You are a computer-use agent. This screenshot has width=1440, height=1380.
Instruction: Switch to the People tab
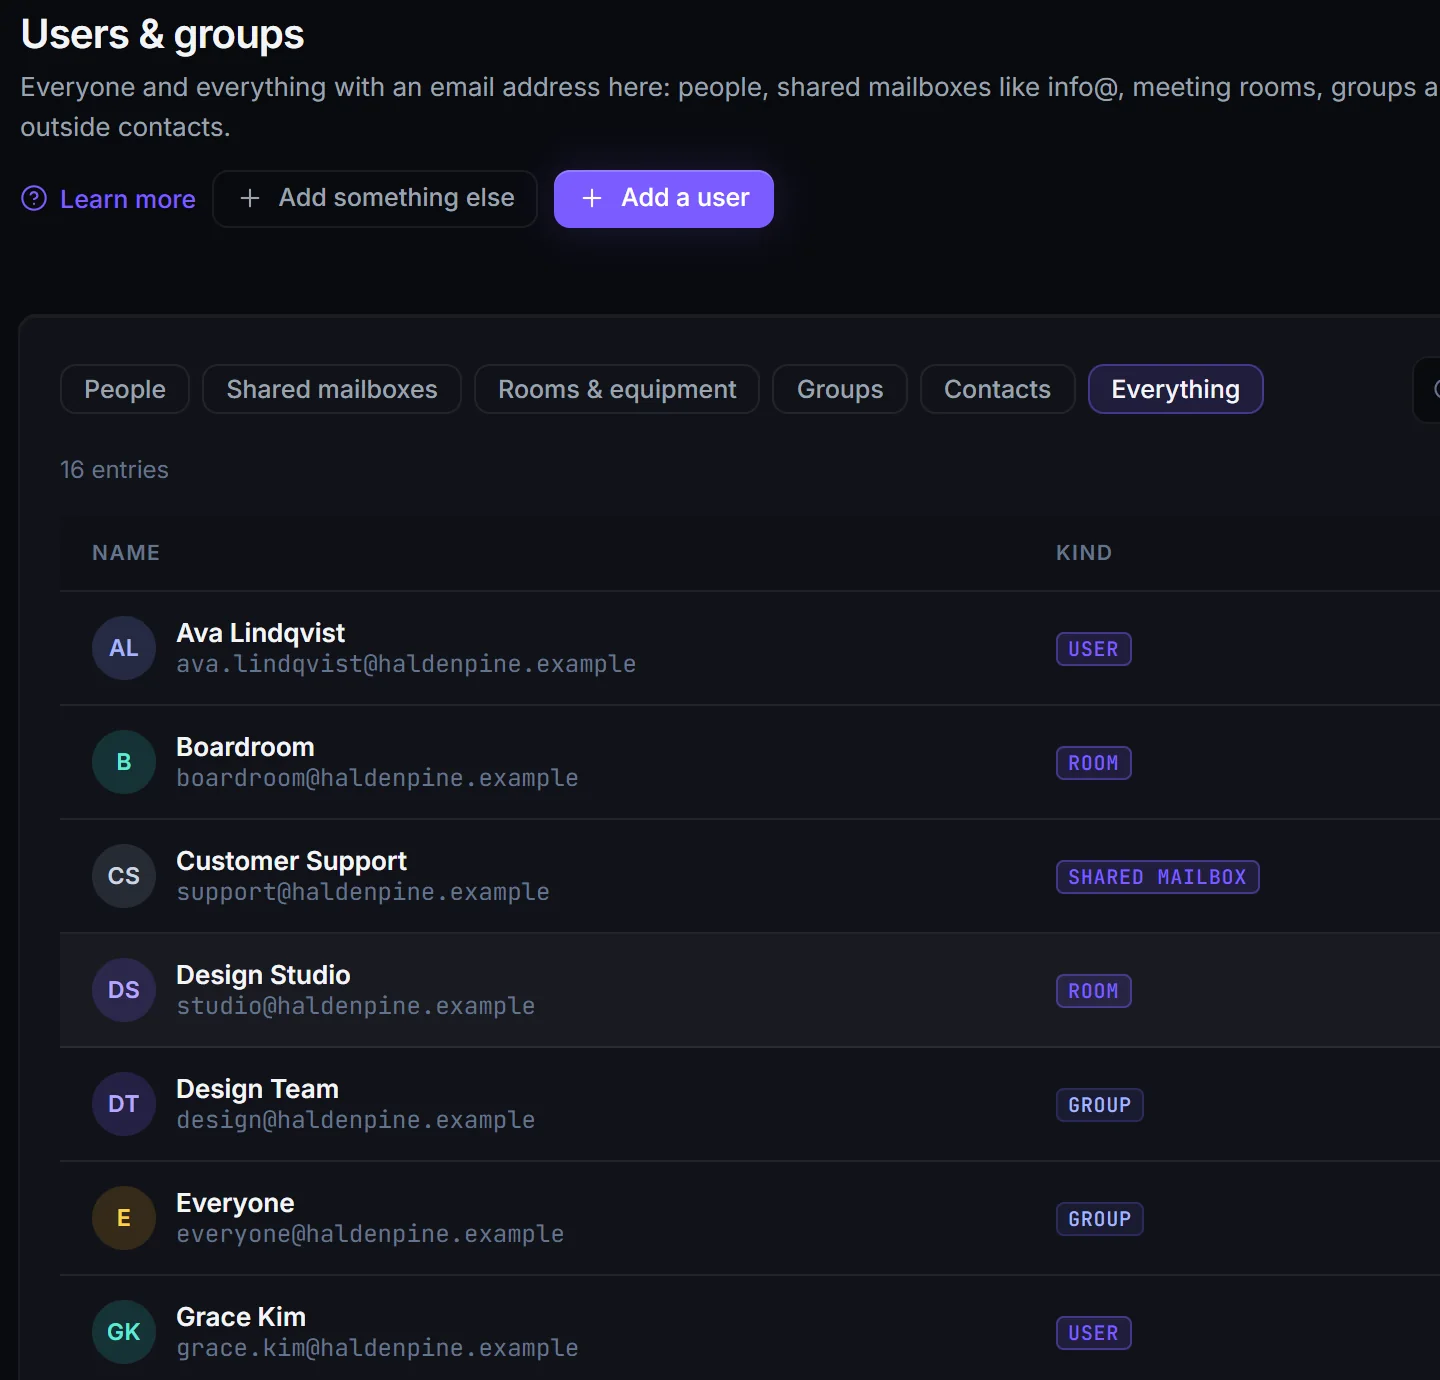coord(125,389)
